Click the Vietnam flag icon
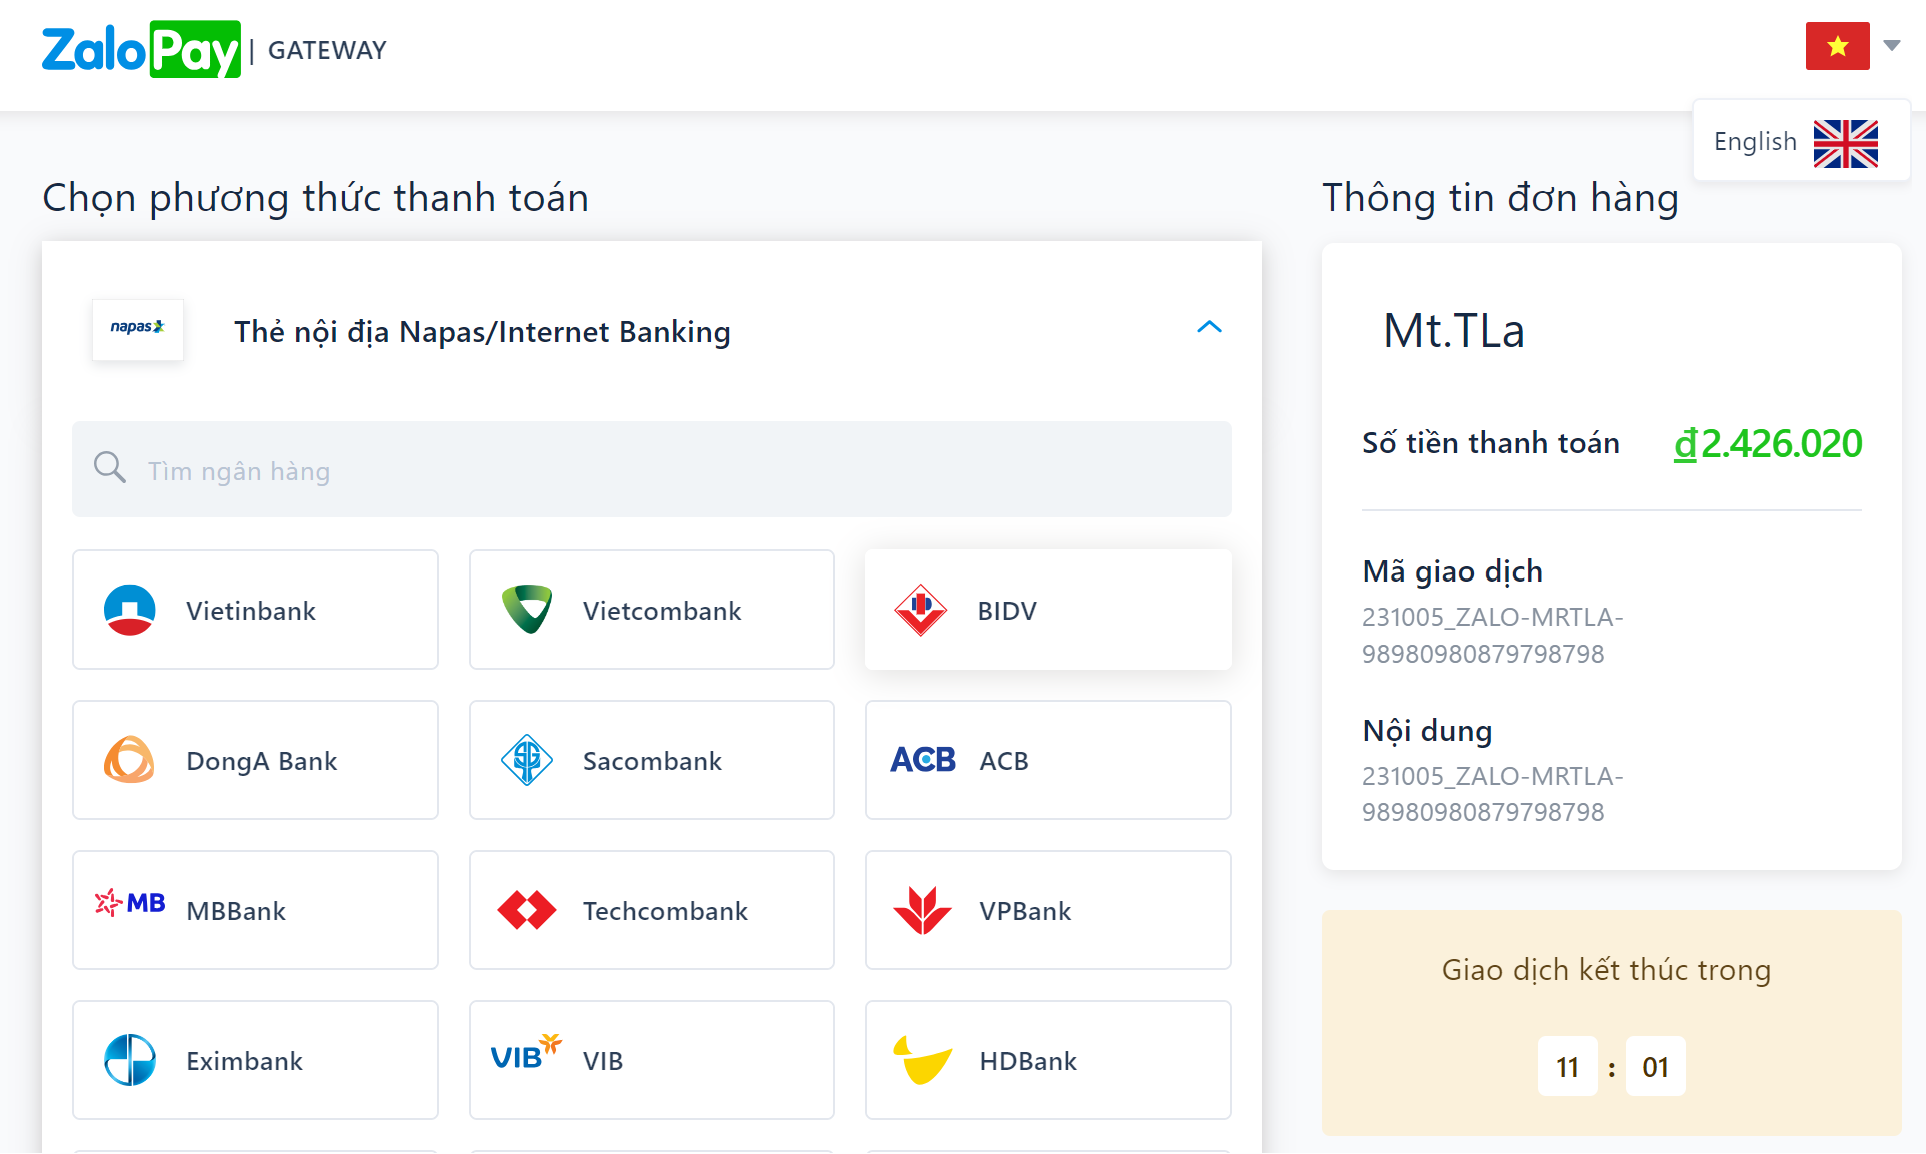1926x1154 pixels. pos(1837,46)
